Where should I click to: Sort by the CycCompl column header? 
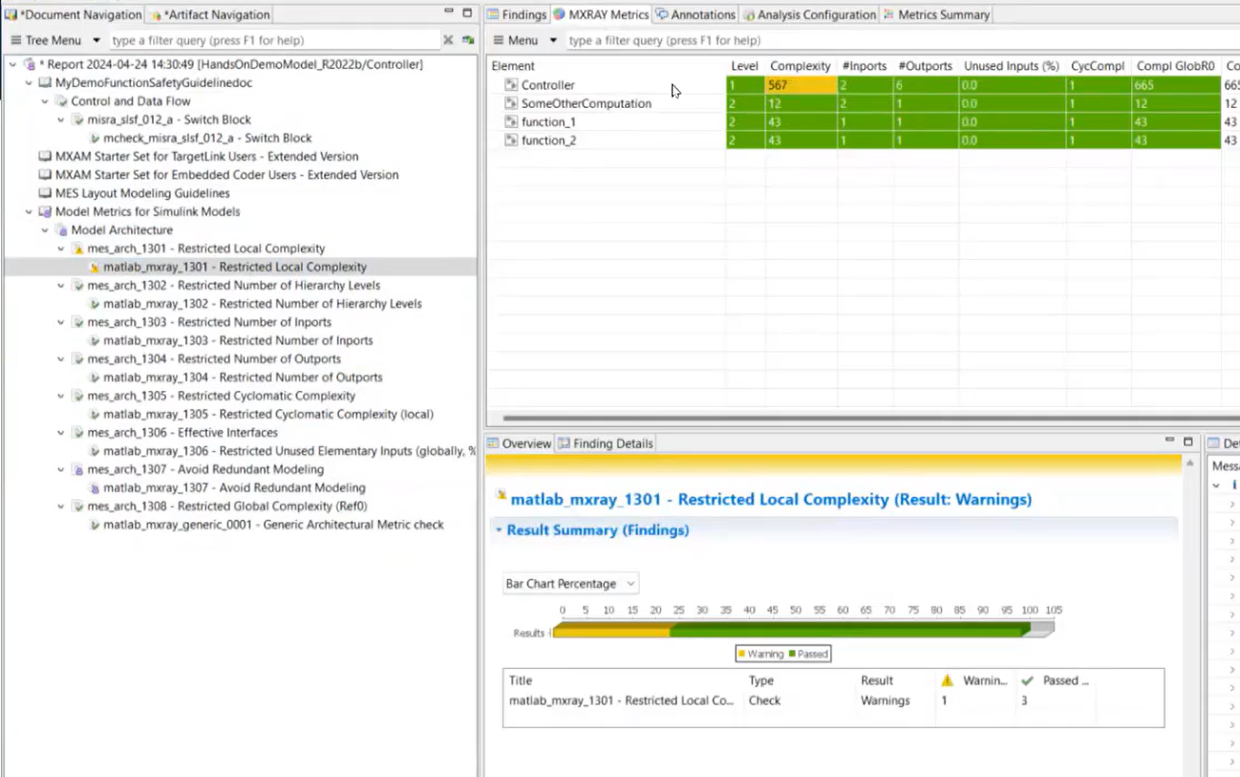click(1097, 66)
